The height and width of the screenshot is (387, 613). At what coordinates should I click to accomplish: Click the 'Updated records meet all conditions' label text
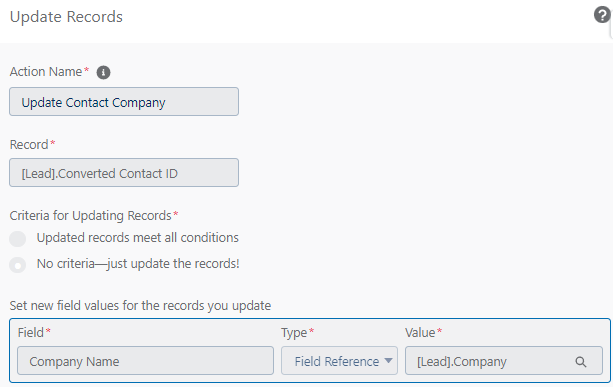[x=138, y=238]
